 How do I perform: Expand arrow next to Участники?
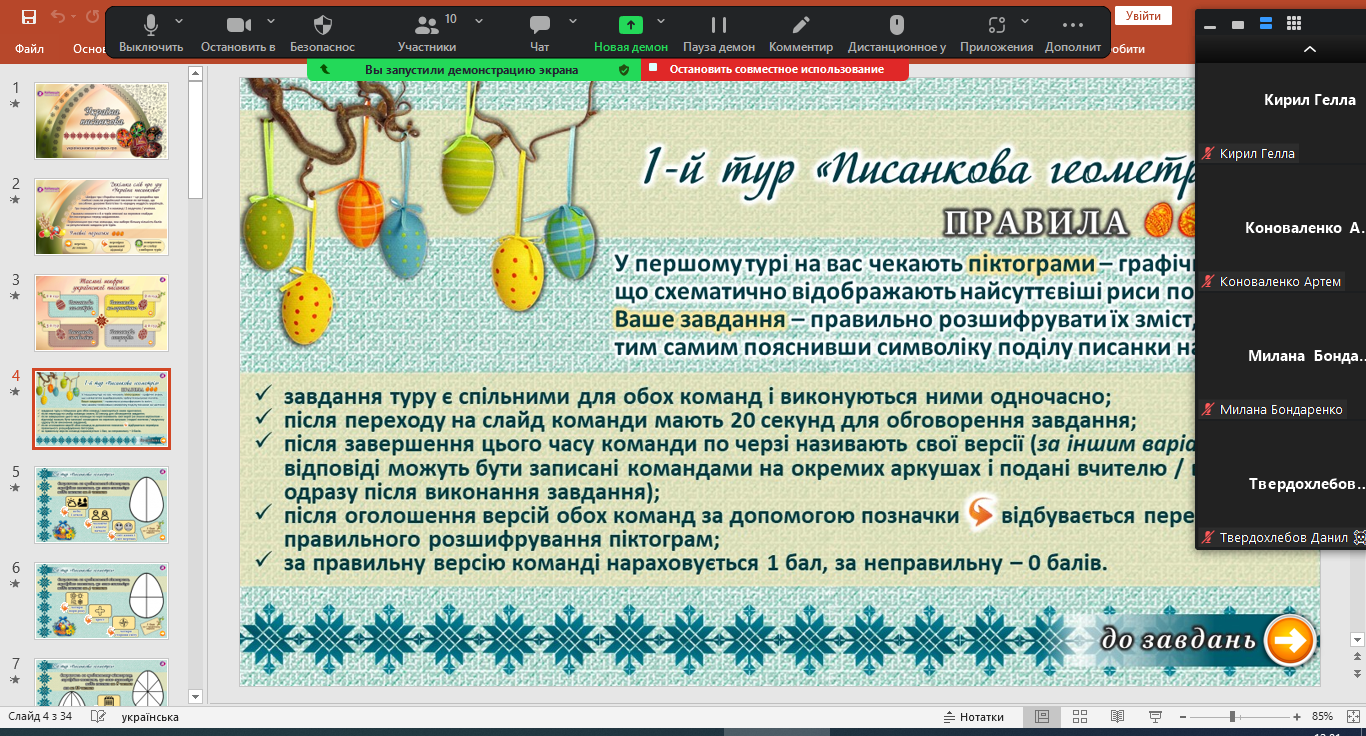(x=479, y=21)
